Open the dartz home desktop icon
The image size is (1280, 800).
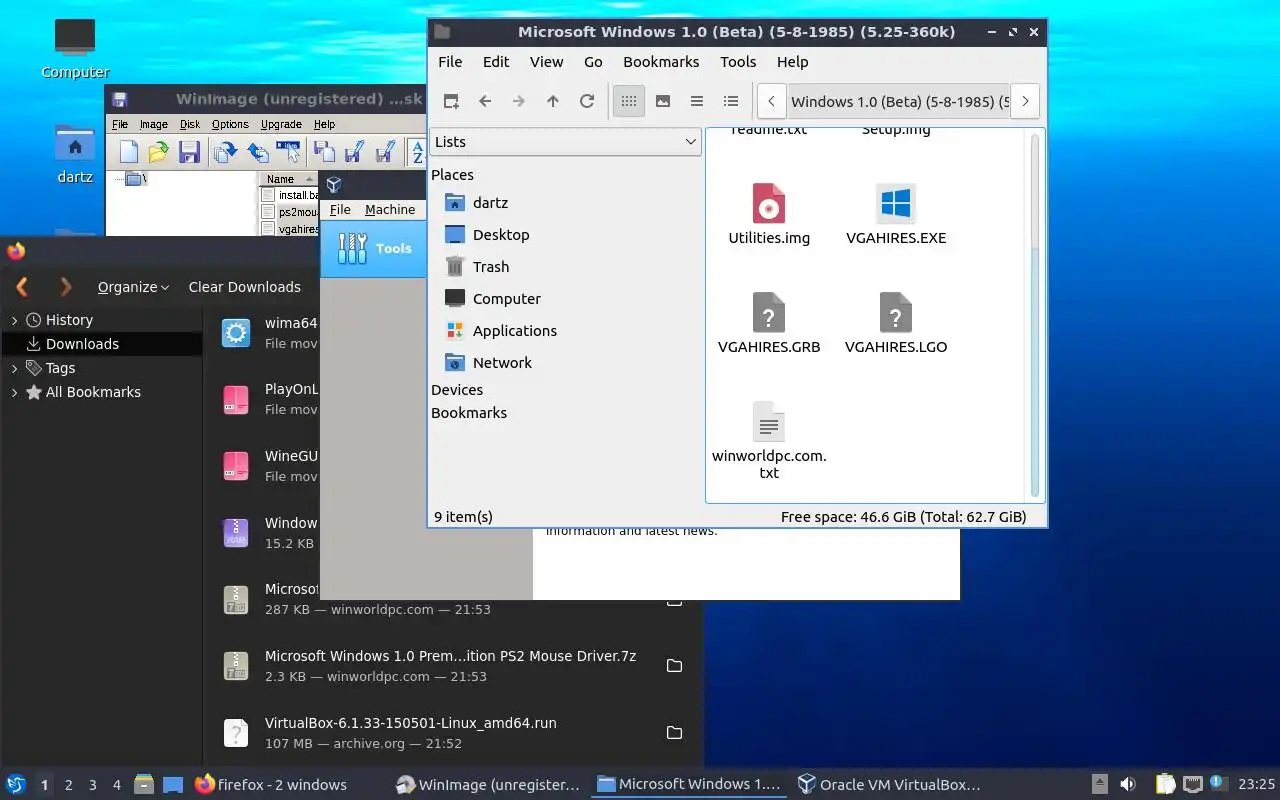tap(75, 155)
